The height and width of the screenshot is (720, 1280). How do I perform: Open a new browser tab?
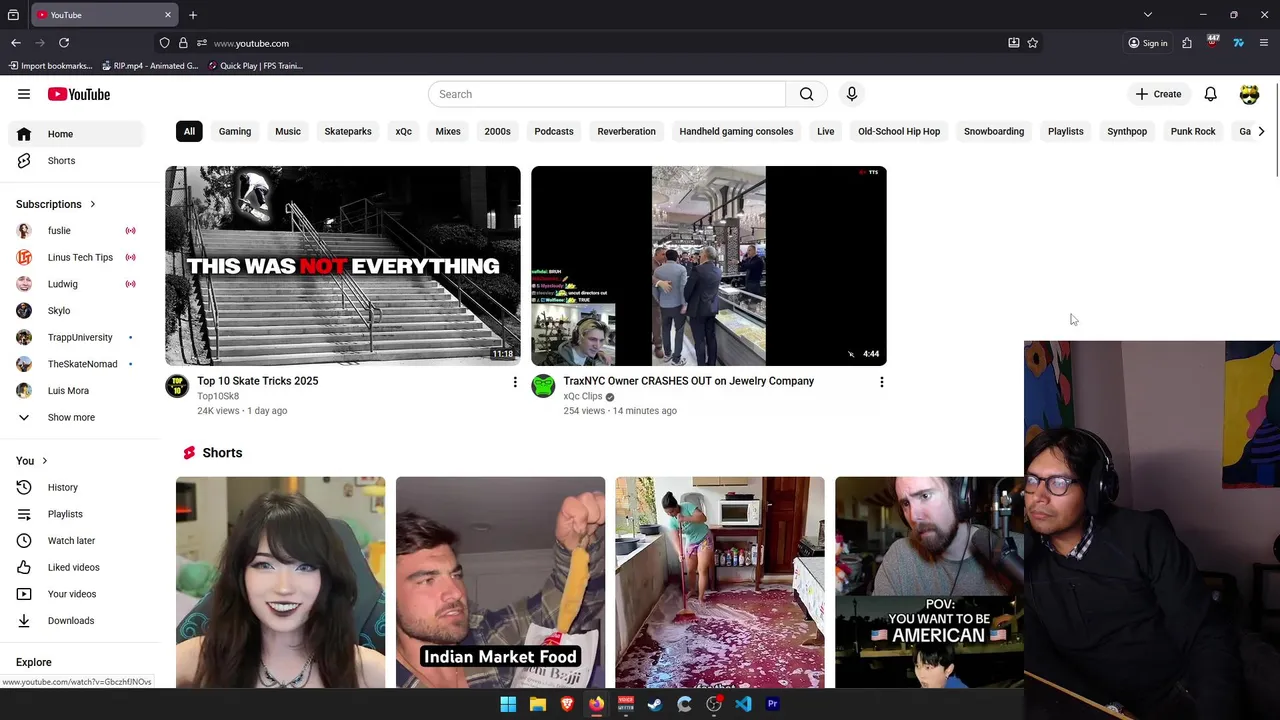[193, 15]
